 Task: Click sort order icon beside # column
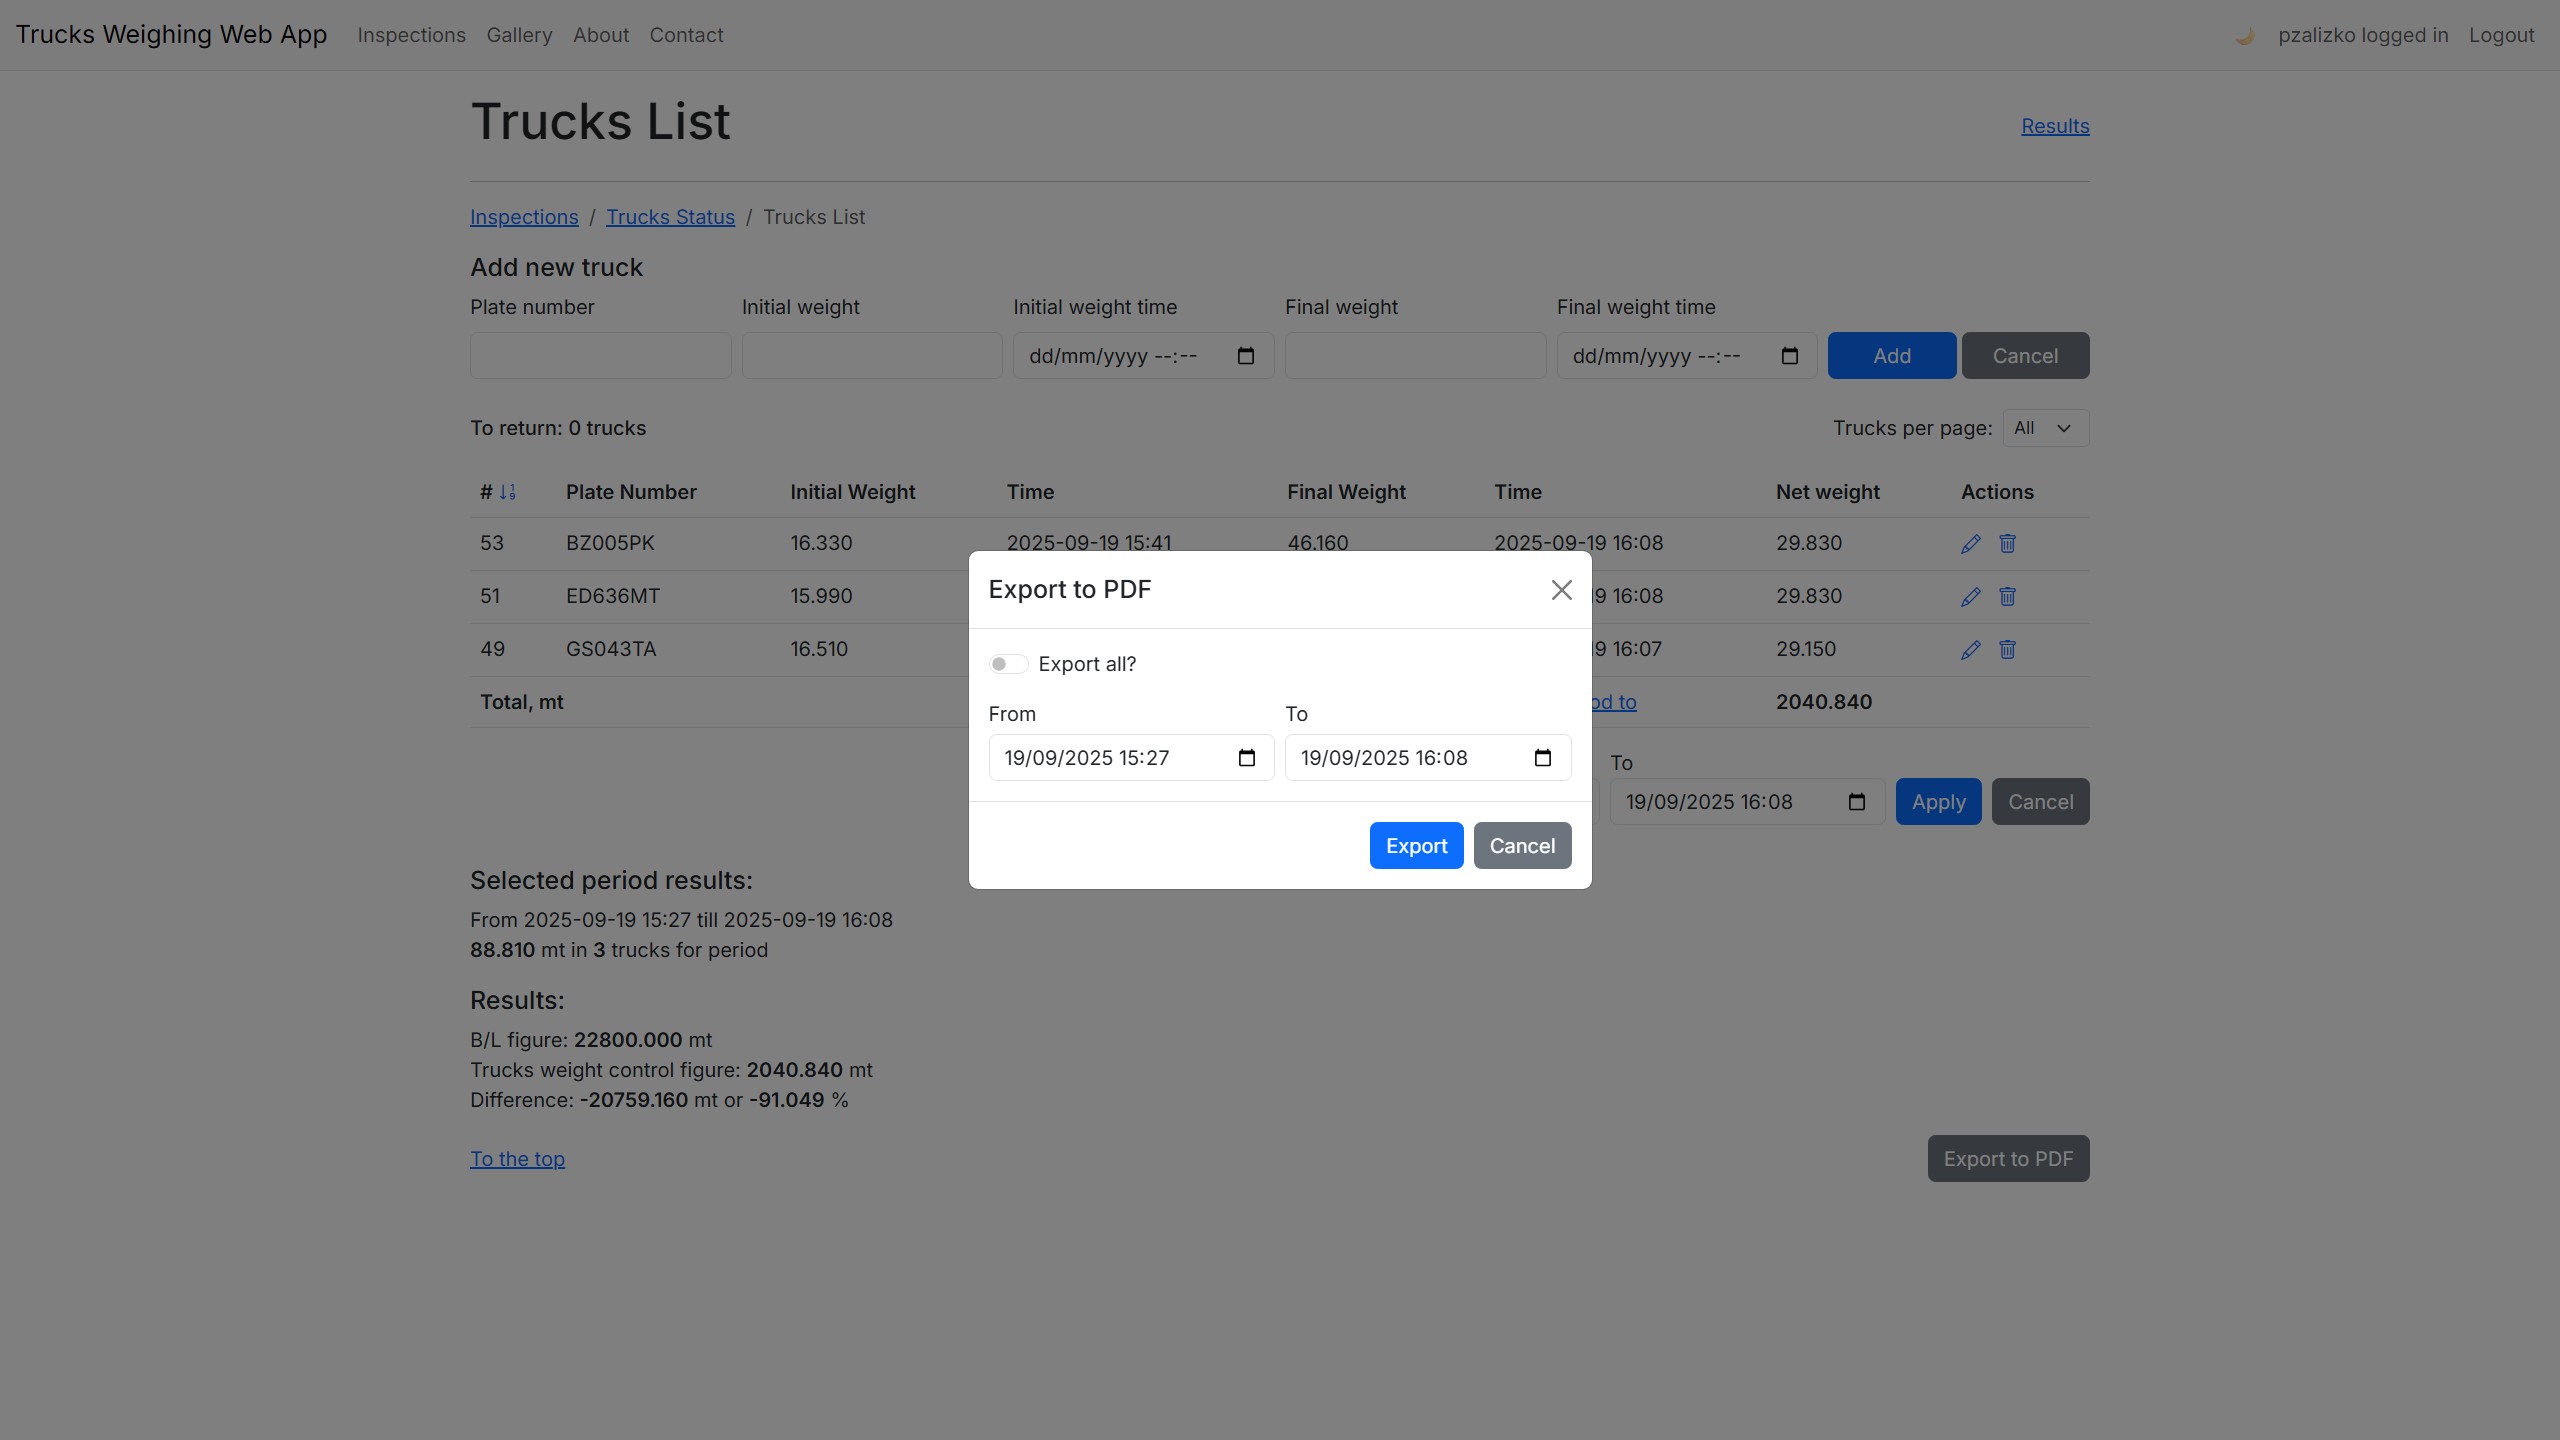click(508, 492)
